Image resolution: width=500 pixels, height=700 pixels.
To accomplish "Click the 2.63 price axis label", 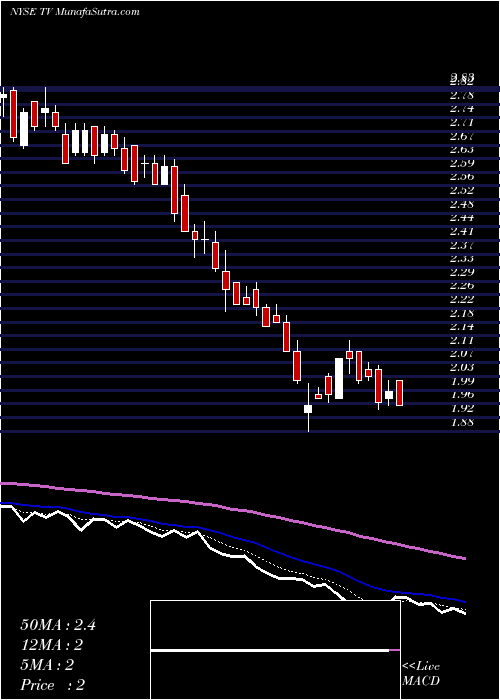I will pyautogui.click(x=462, y=149).
